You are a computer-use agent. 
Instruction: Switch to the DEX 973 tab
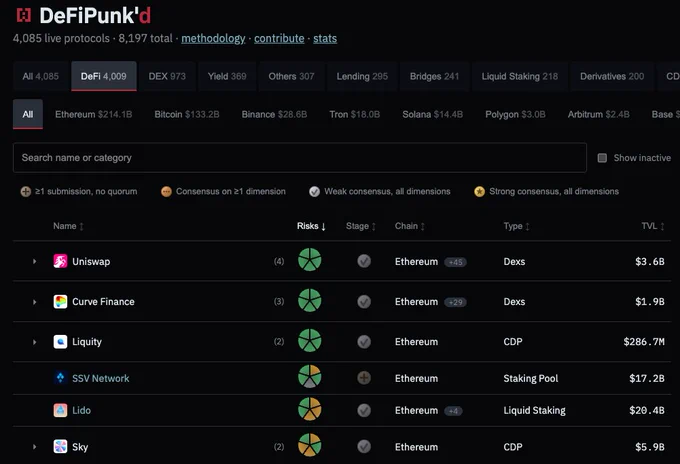167,76
